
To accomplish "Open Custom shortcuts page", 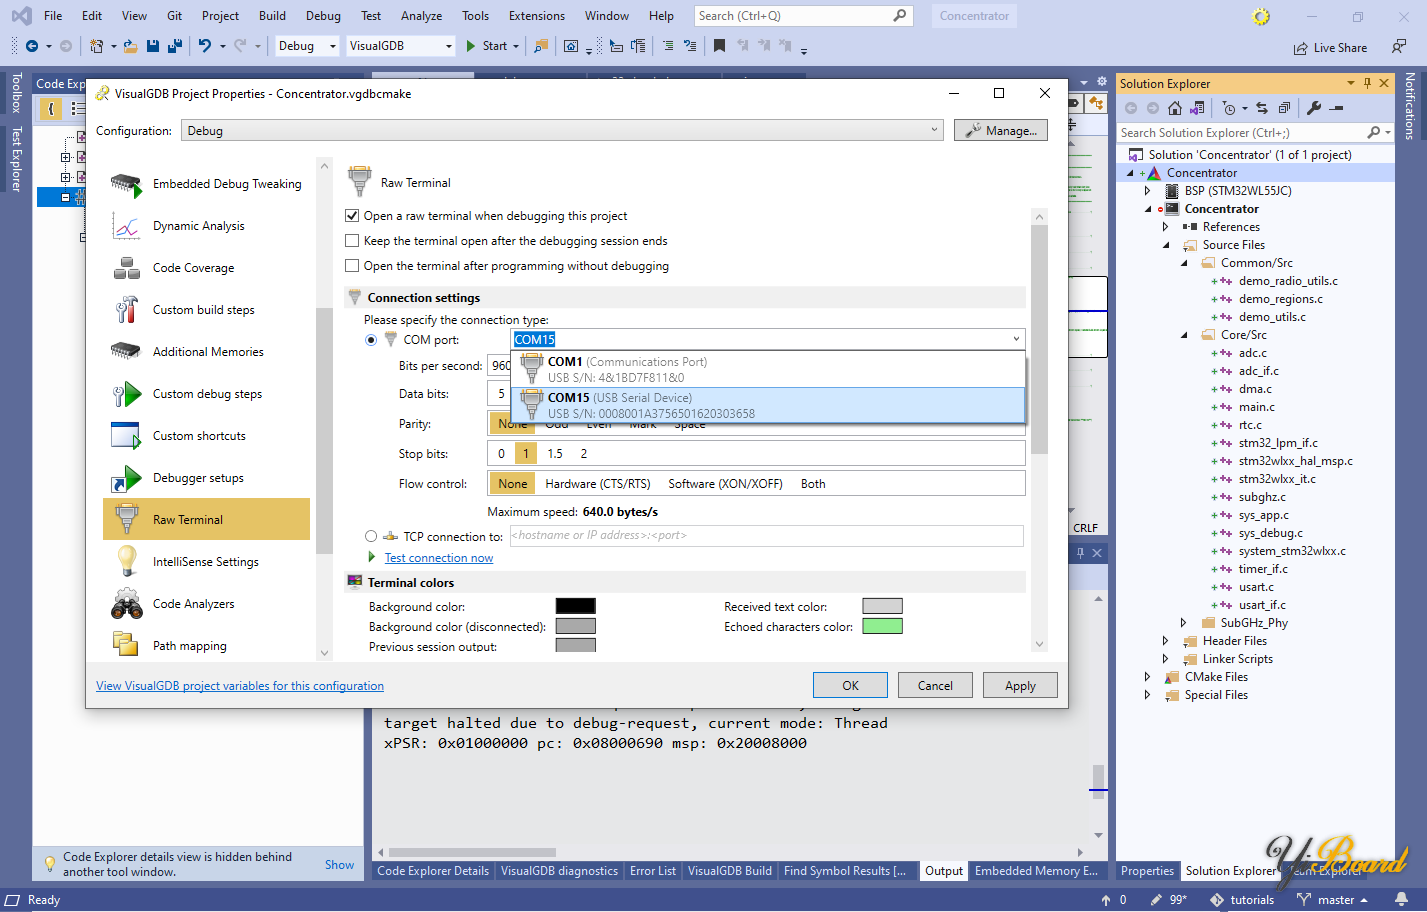I will [206, 436].
